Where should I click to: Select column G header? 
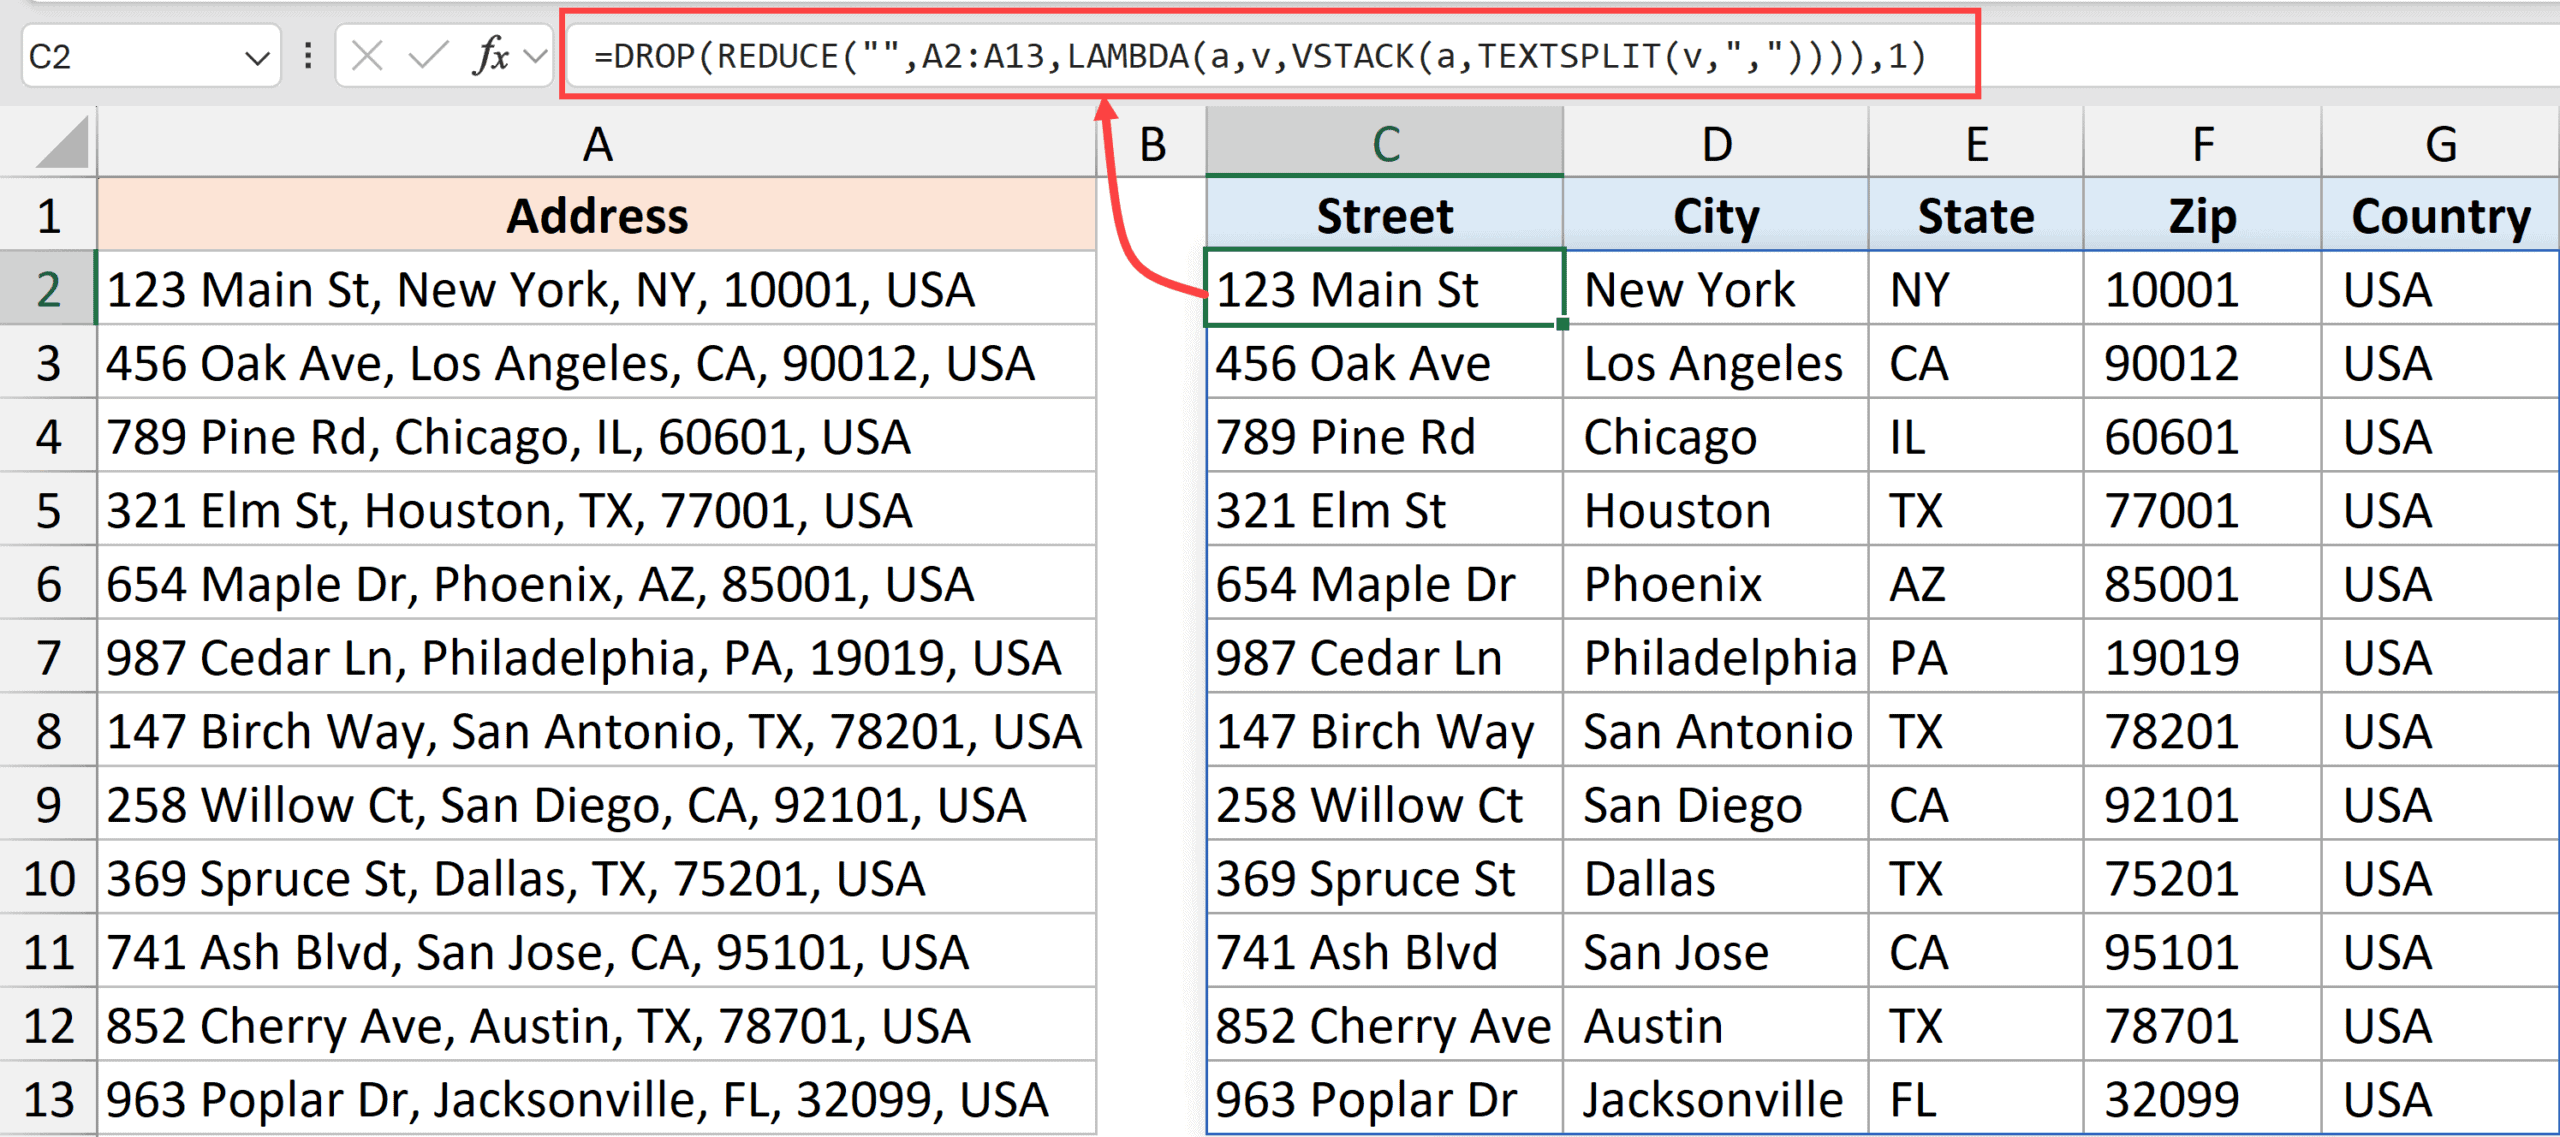2440,145
